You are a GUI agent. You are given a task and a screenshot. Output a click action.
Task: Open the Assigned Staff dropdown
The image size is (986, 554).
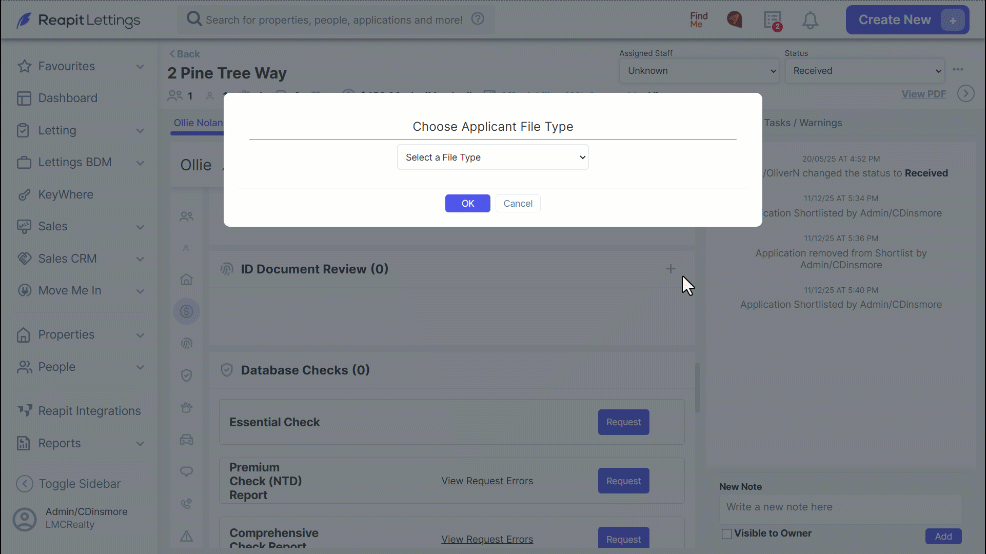click(x=699, y=70)
